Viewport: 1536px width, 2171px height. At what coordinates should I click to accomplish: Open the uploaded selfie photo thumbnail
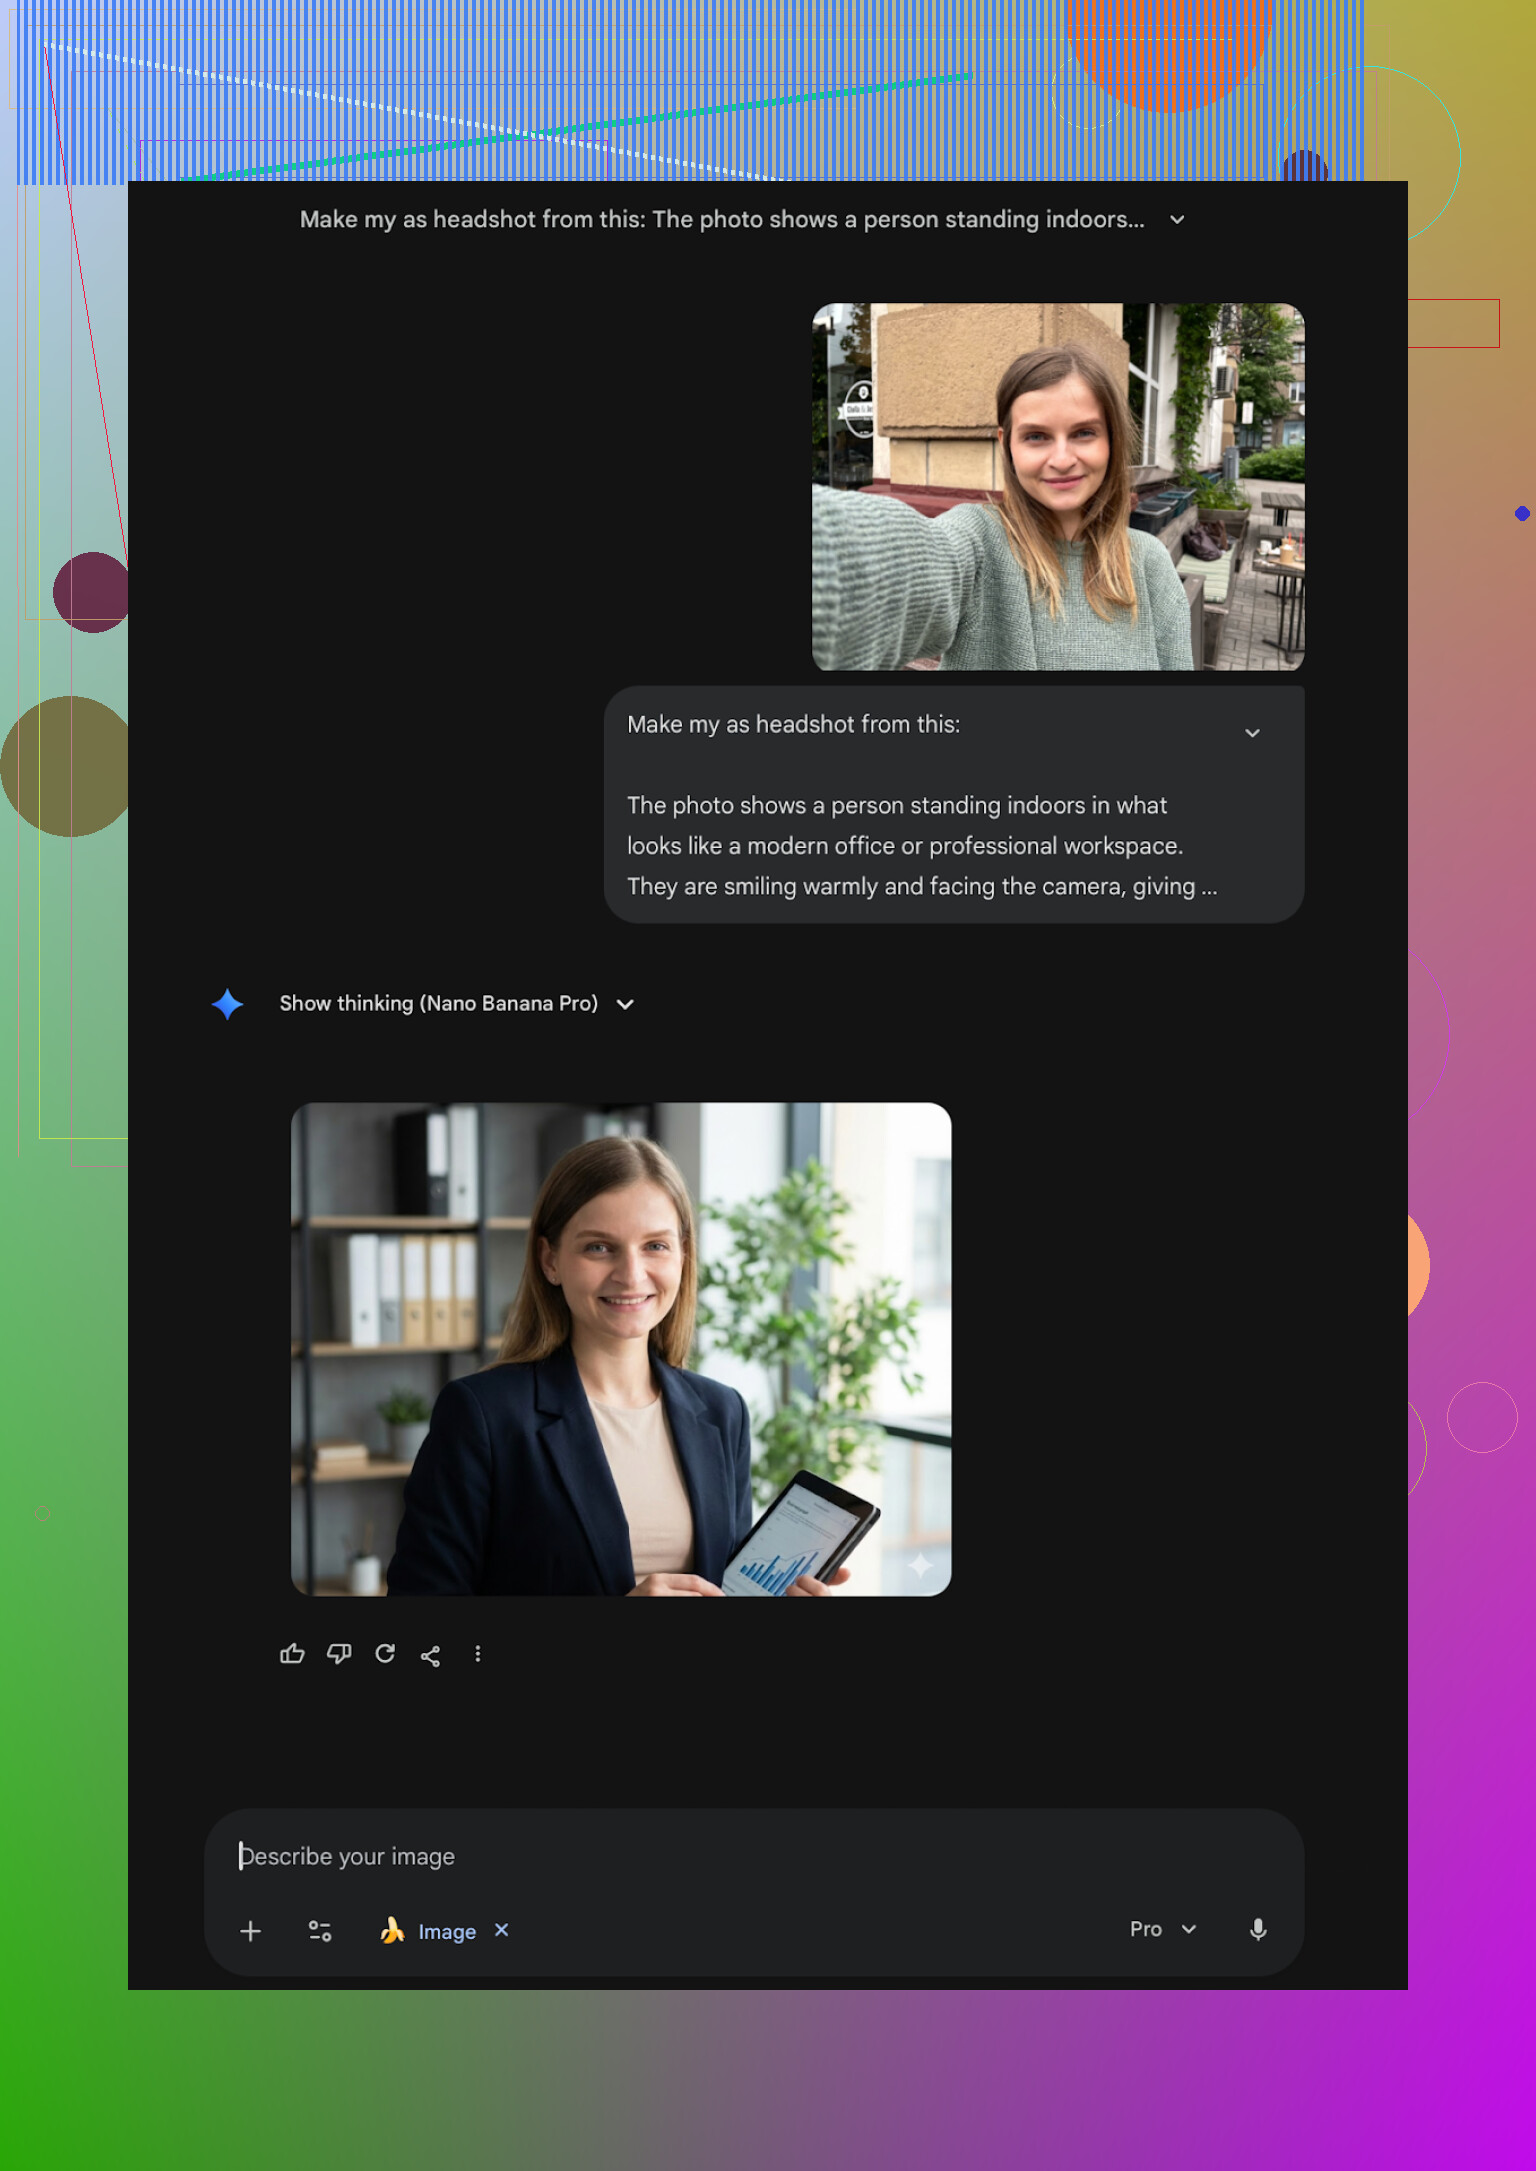click(x=1058, y=487)
